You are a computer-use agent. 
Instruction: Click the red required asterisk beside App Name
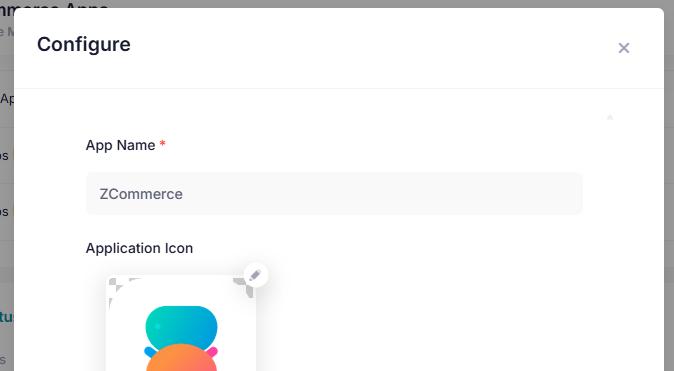click(x=162, y=144)
